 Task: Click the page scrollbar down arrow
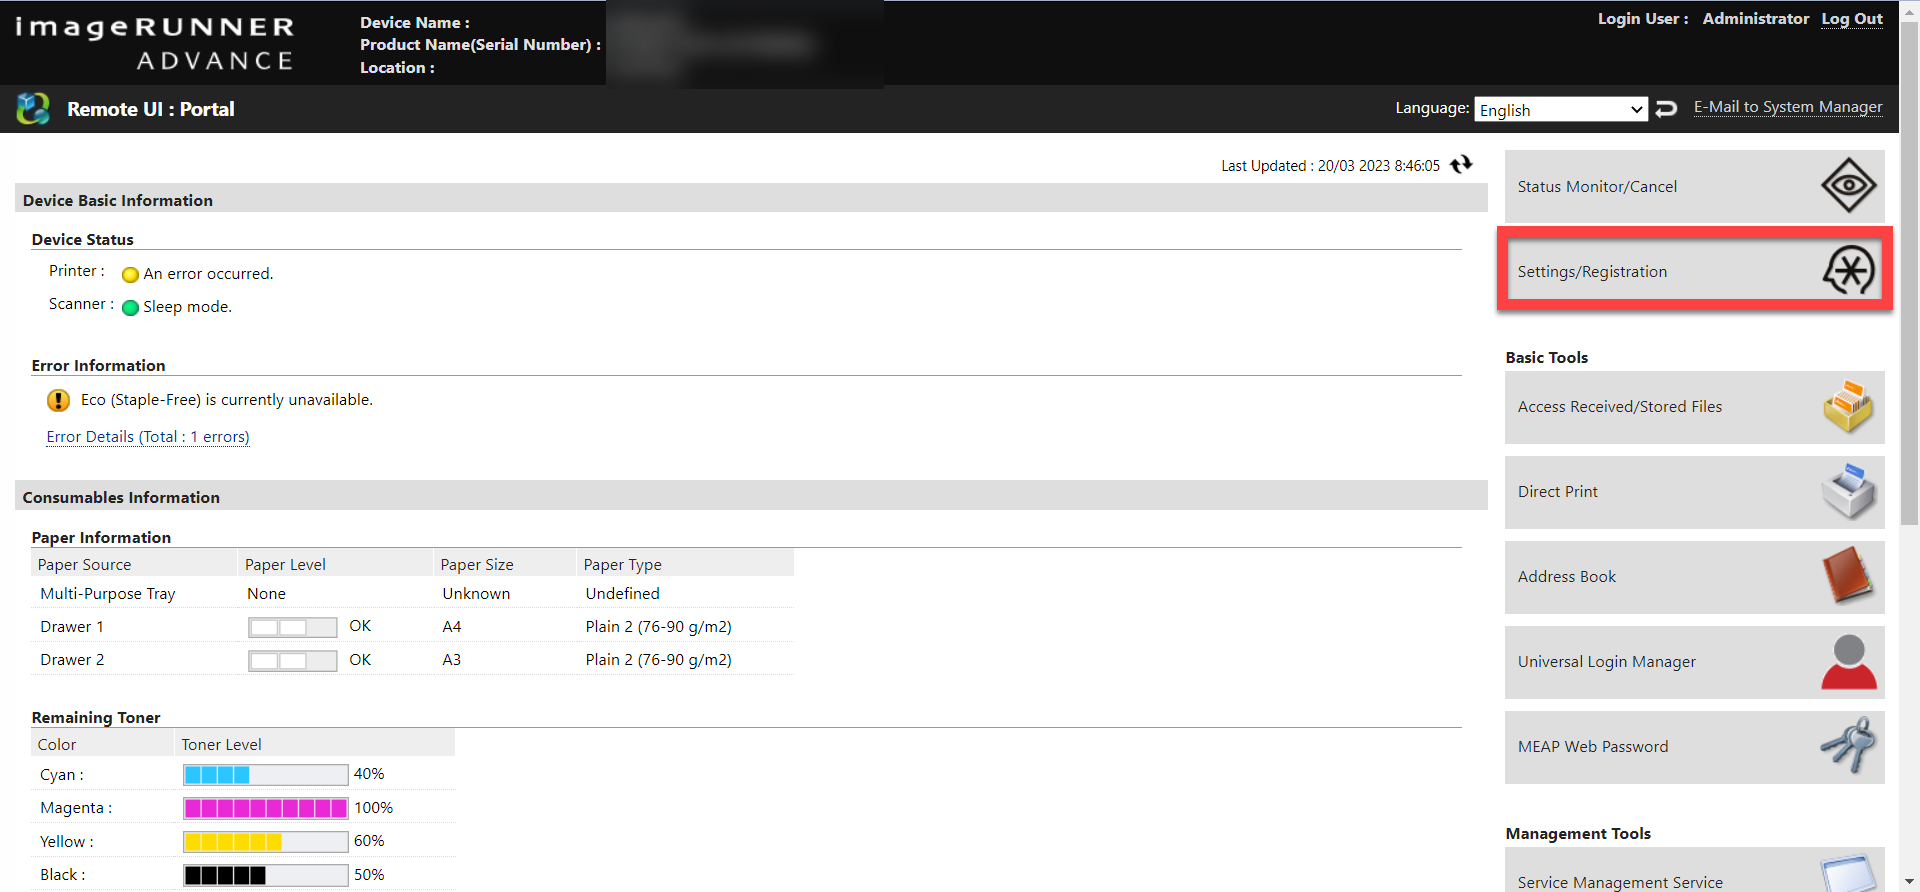1909,882
